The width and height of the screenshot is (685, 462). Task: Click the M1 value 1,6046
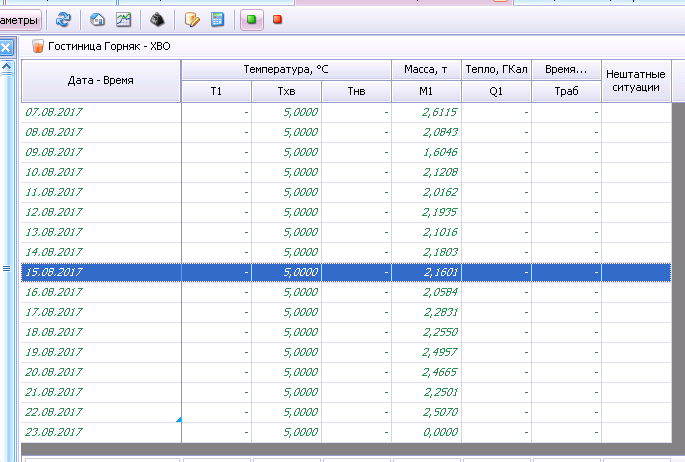pos(440,153)
